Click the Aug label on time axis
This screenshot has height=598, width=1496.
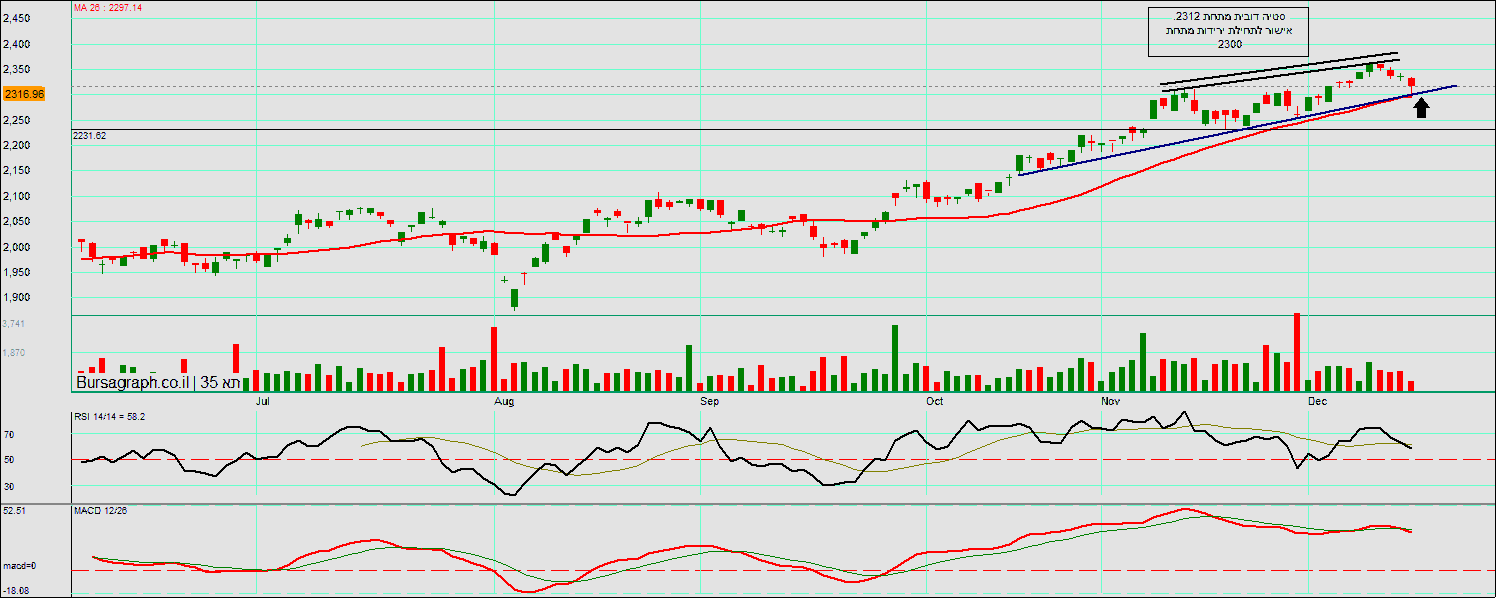[504, 402]
